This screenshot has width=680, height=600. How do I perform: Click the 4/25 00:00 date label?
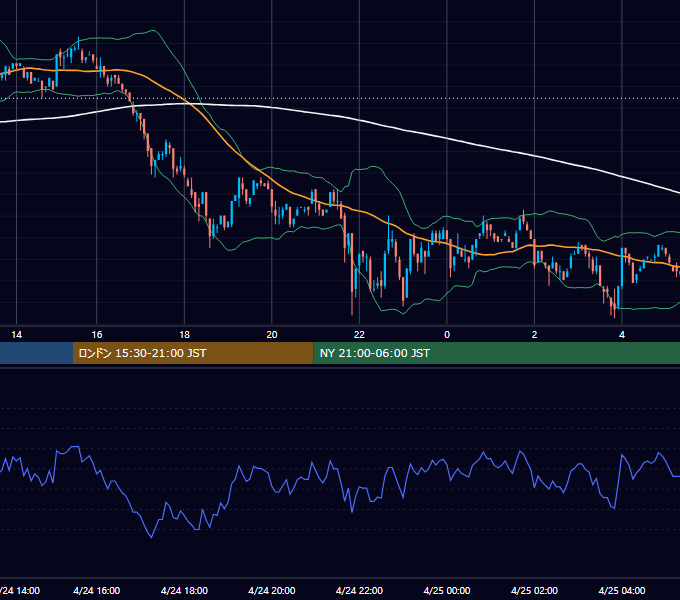click(x=447, y=590)
